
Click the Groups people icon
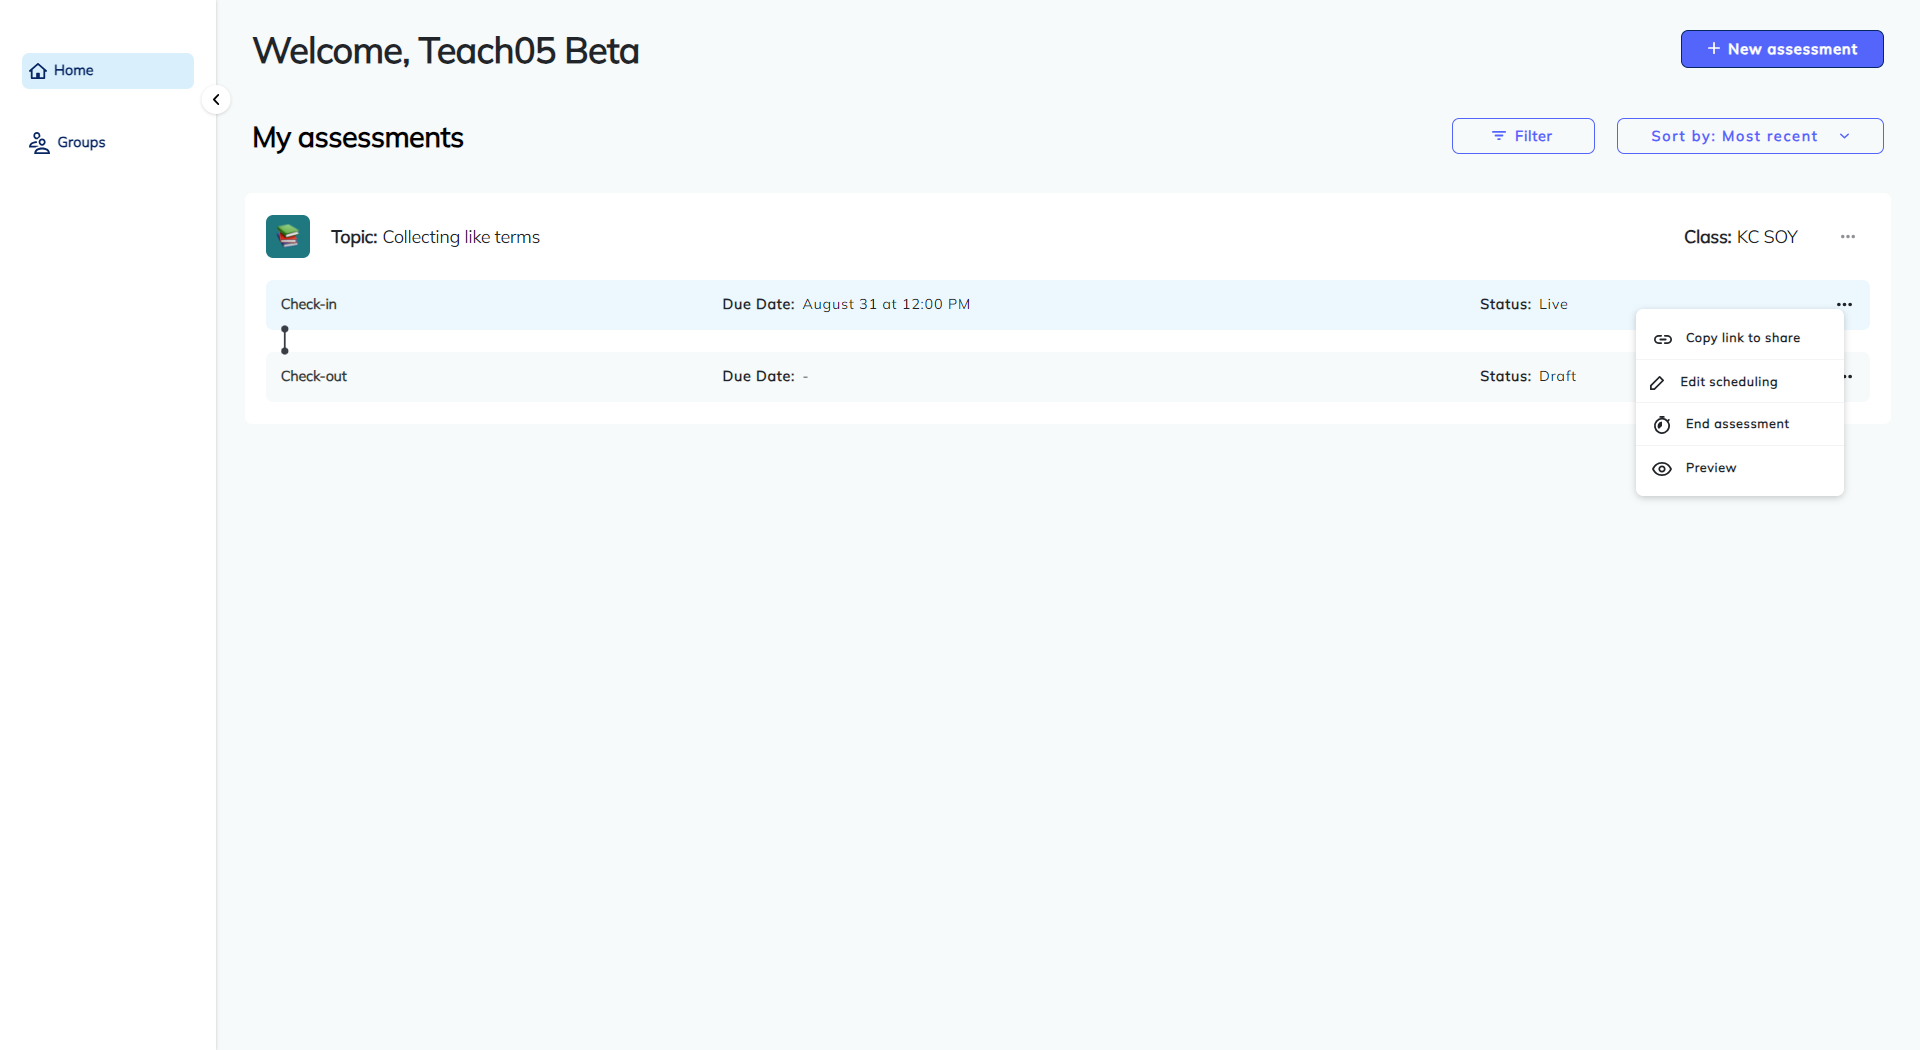(x=39, y=143)
